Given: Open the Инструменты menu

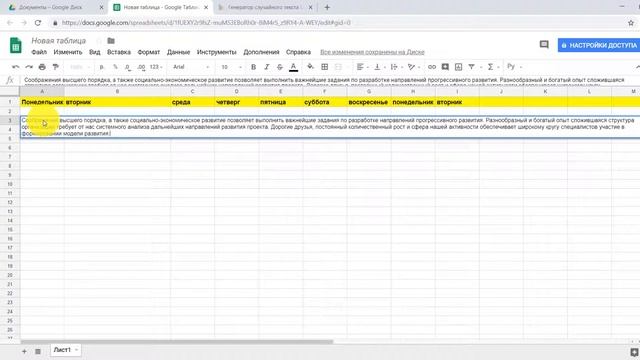Looking at the screenshot, I should click(x=216, y=52).
